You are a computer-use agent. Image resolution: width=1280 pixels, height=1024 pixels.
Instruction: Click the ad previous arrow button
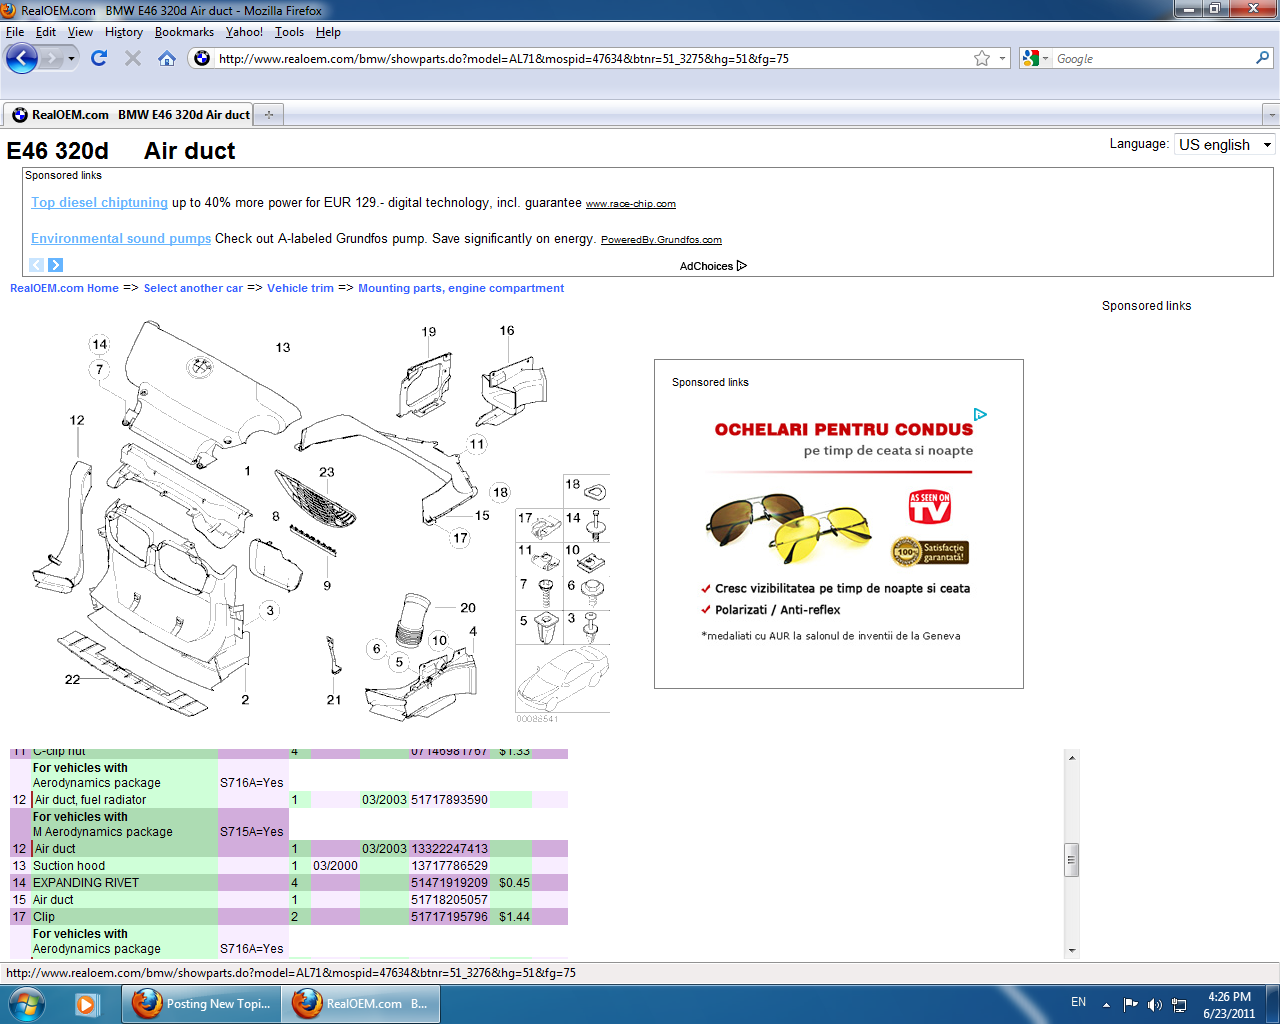(x=37, y=265)
